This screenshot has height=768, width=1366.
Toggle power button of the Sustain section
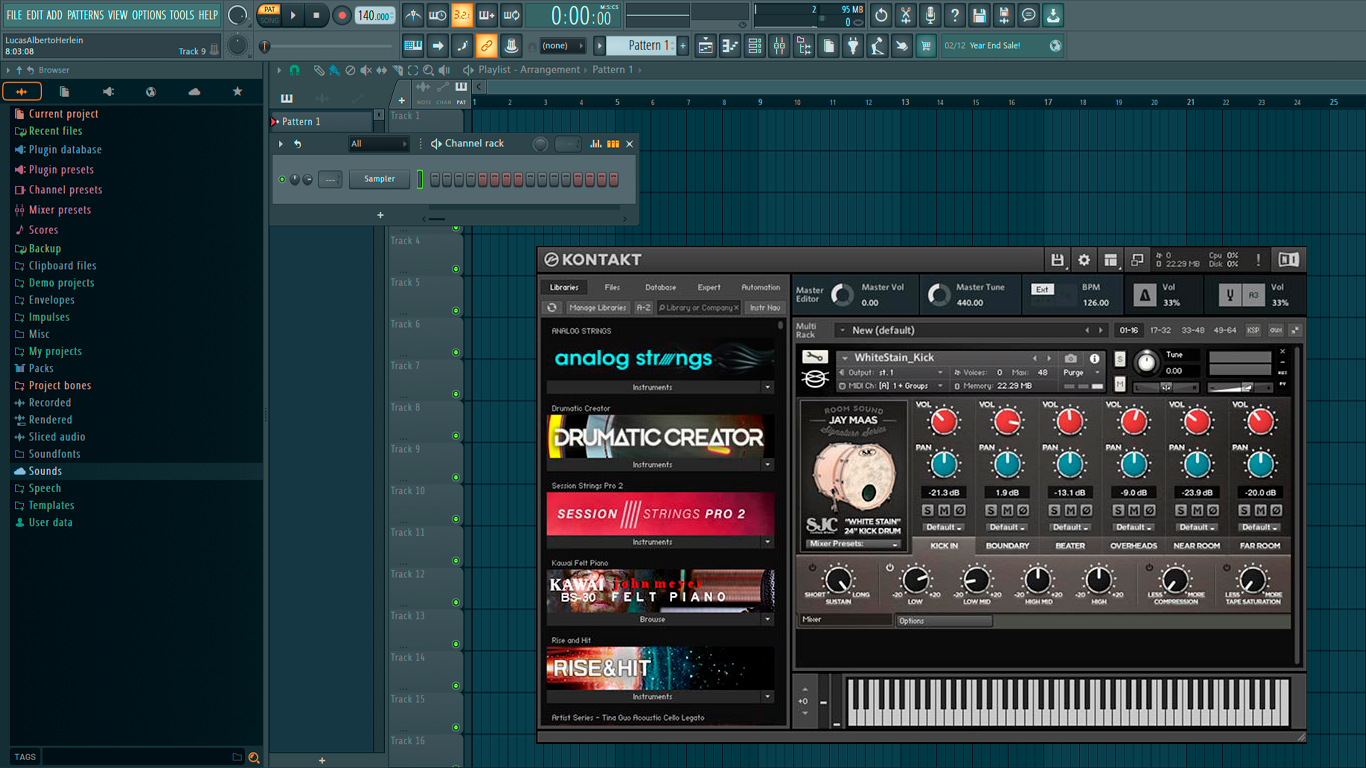pos(812,567)
